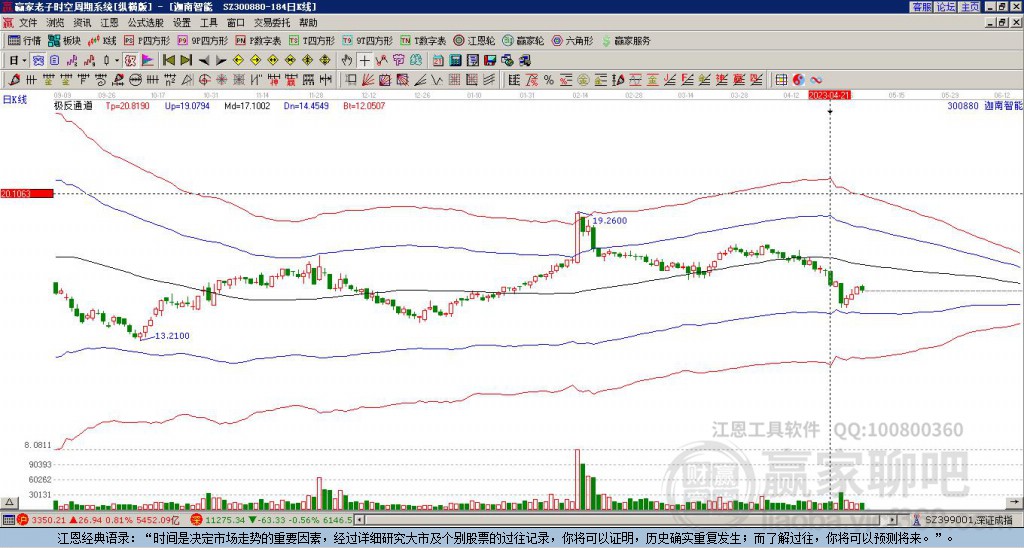The height and width of the screenshot is (548, 1024).
Task: Select the hand pan tool icon
Action: [347, 61]
